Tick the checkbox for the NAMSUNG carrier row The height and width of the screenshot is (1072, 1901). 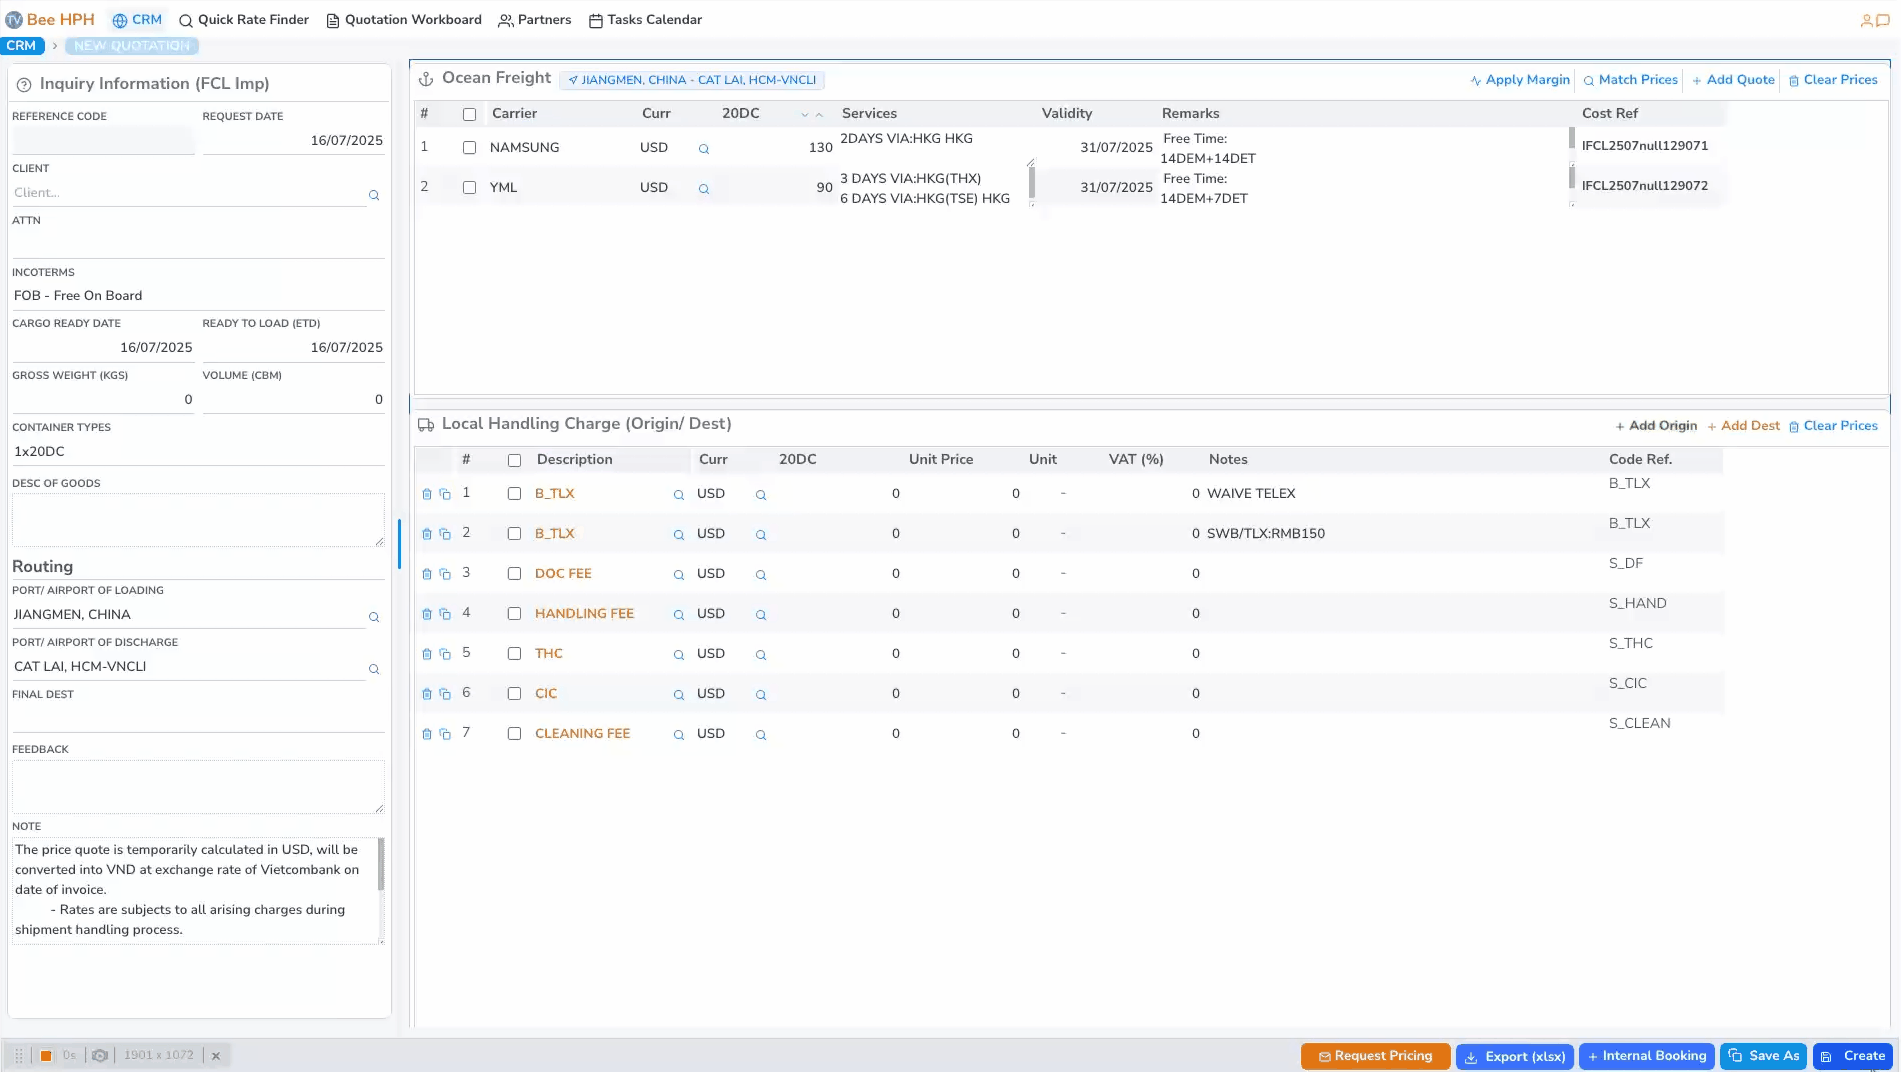point(469,148)
